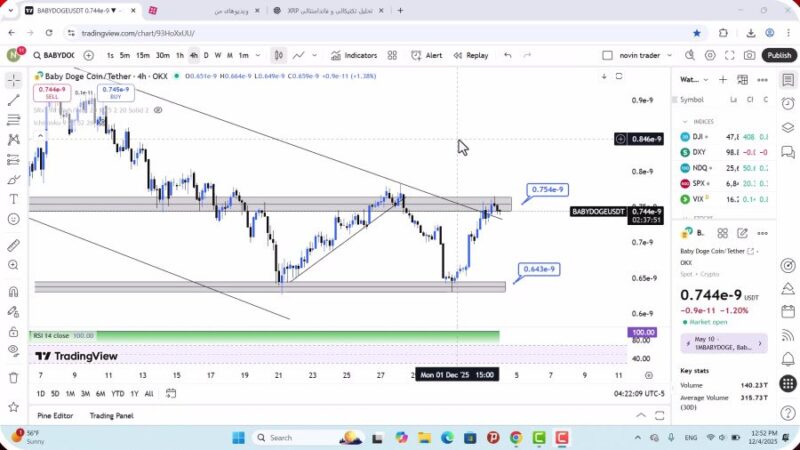Toggle hide all drawings eye icon

pos(13,350)
